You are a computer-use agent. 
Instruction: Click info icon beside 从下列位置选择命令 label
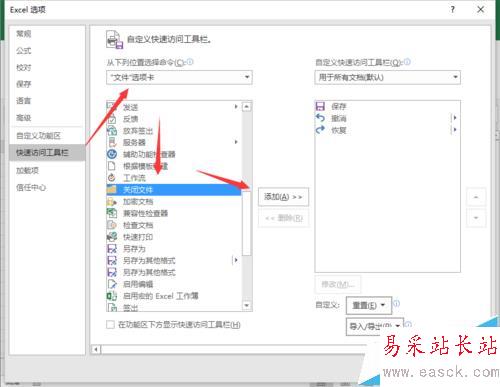point(190,62)
